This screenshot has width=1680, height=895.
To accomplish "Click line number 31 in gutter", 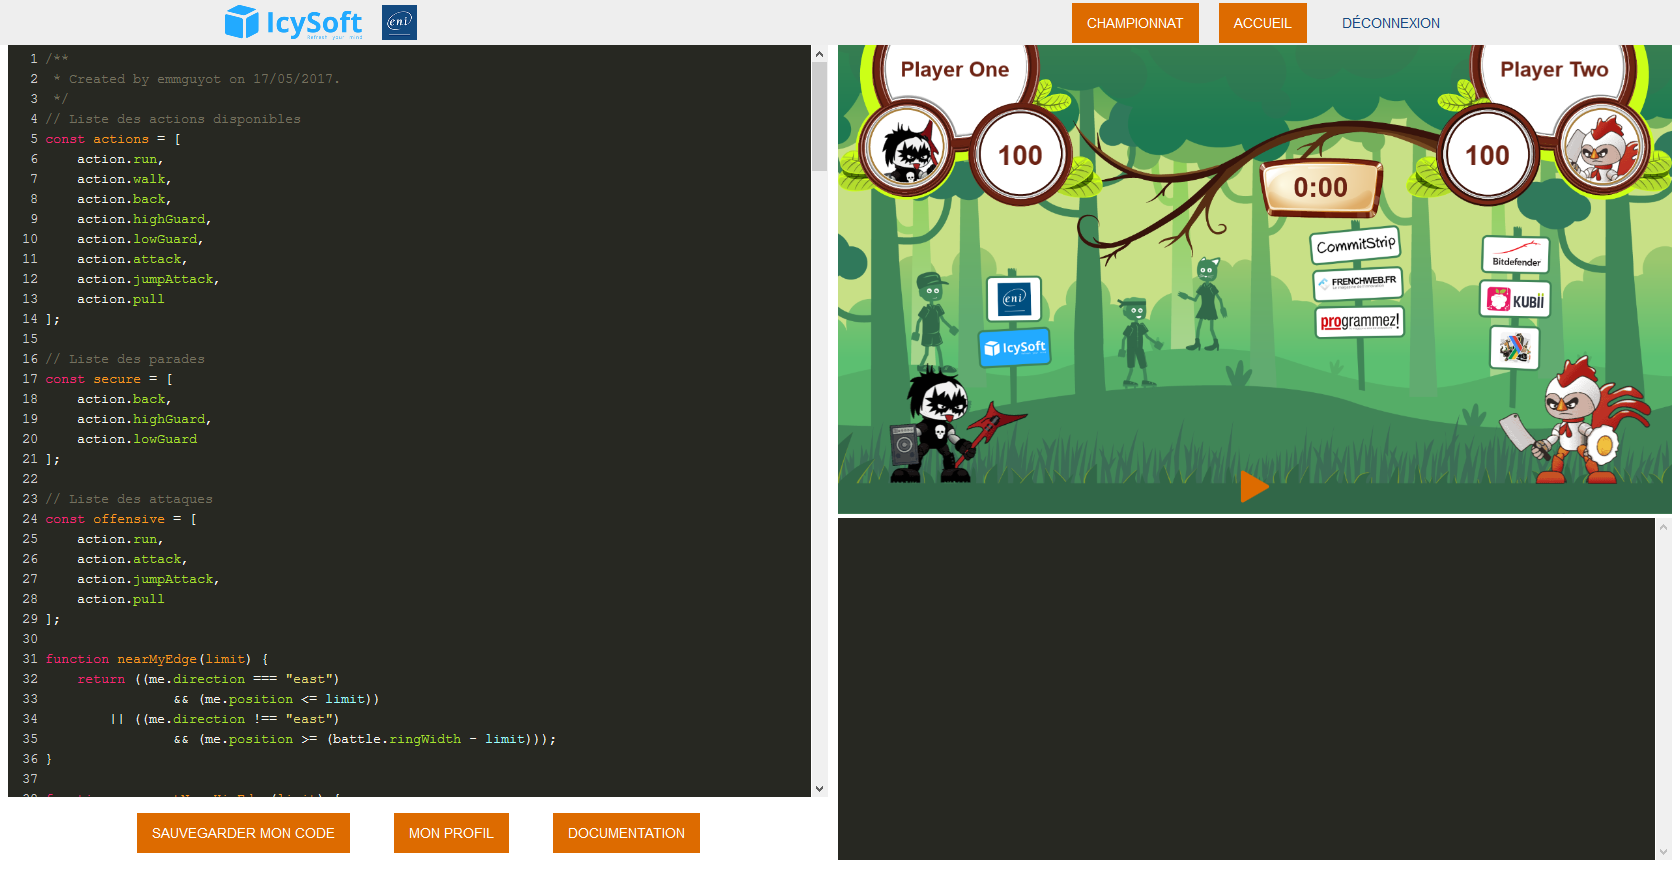I will 30,659.
